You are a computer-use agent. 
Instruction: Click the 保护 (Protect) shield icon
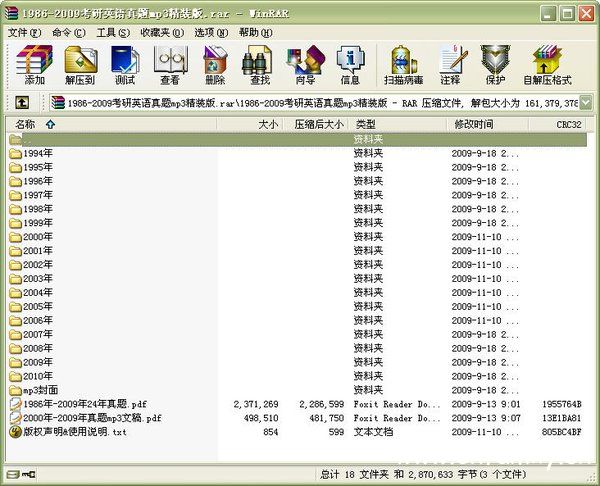point(494,64)
